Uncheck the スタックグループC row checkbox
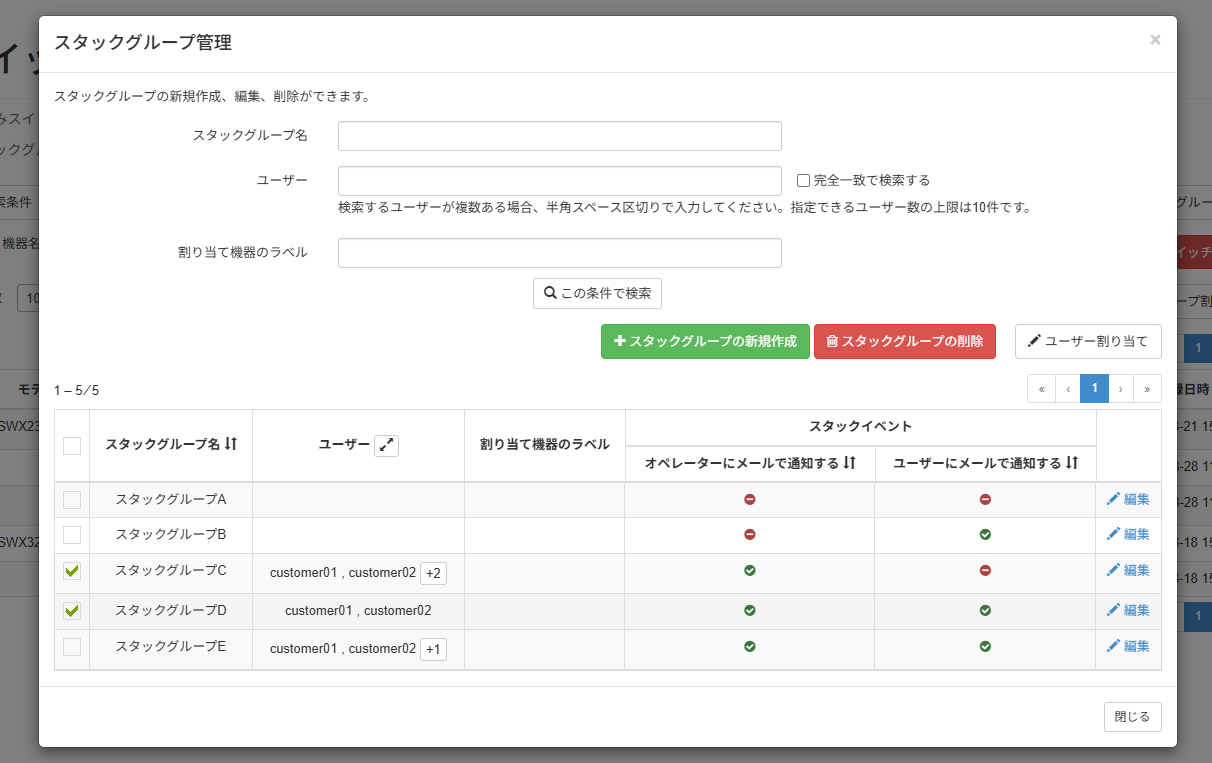Image resolution: width=1212 pixels, height=763 pixels. pyautogui.click(x=71, y=571)
